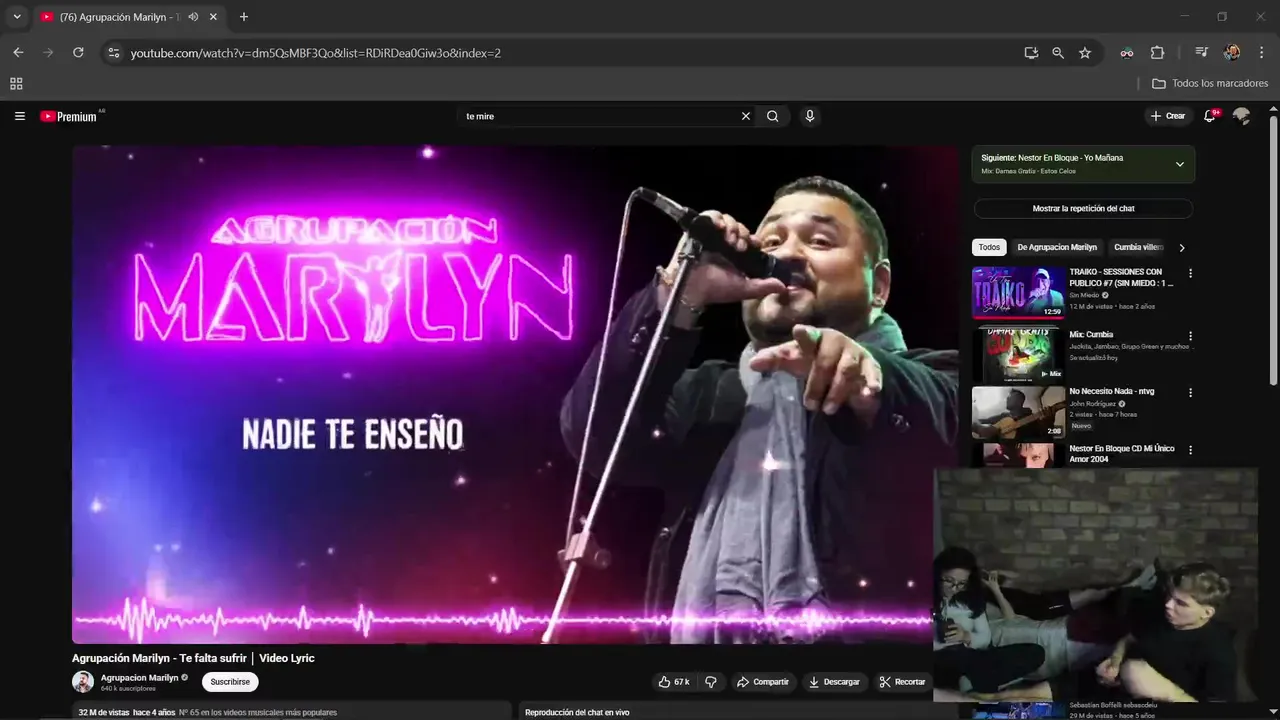Screen dimensions: 1280x720
Task: Open notifications bell icon
Action: click(1211, 116)
